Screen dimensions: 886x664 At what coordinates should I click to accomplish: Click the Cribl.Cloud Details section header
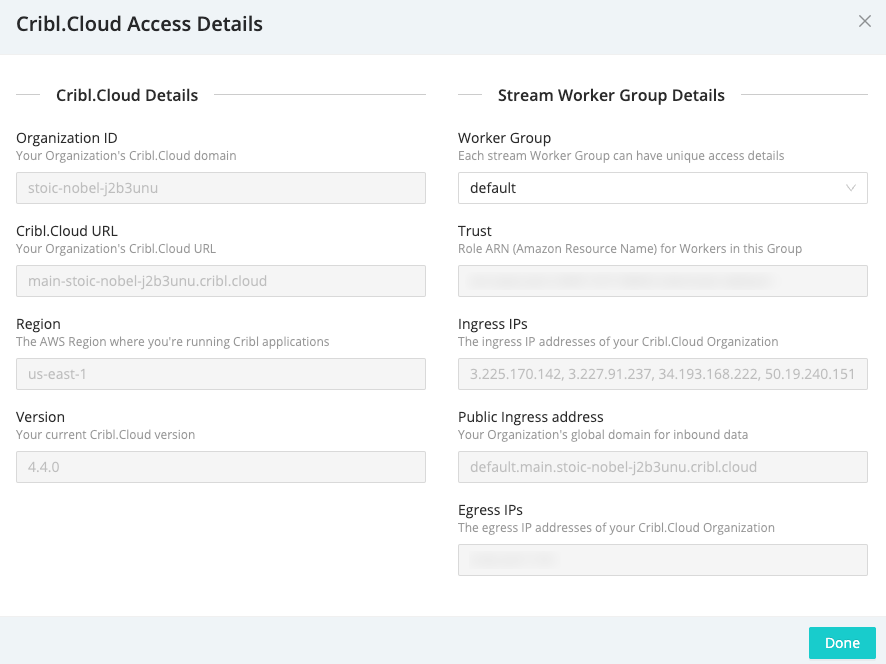(127, 95)
